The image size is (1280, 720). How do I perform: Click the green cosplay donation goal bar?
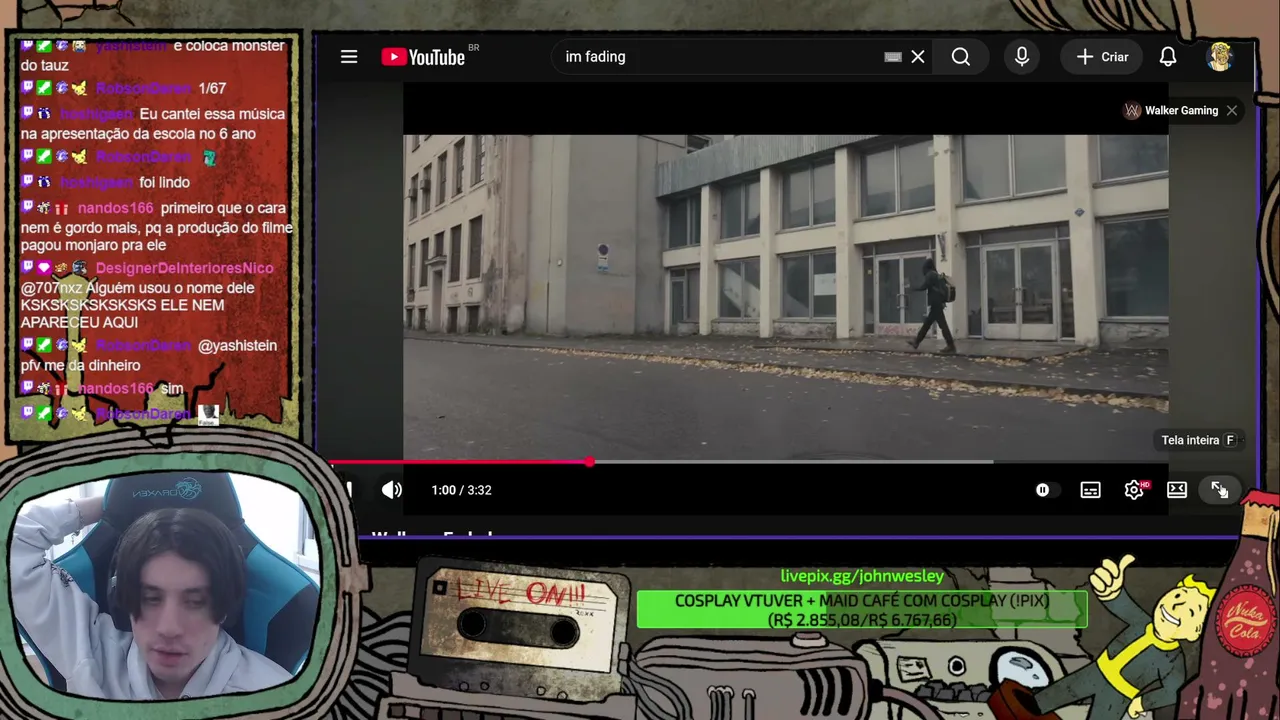click(x=862, y=610)
